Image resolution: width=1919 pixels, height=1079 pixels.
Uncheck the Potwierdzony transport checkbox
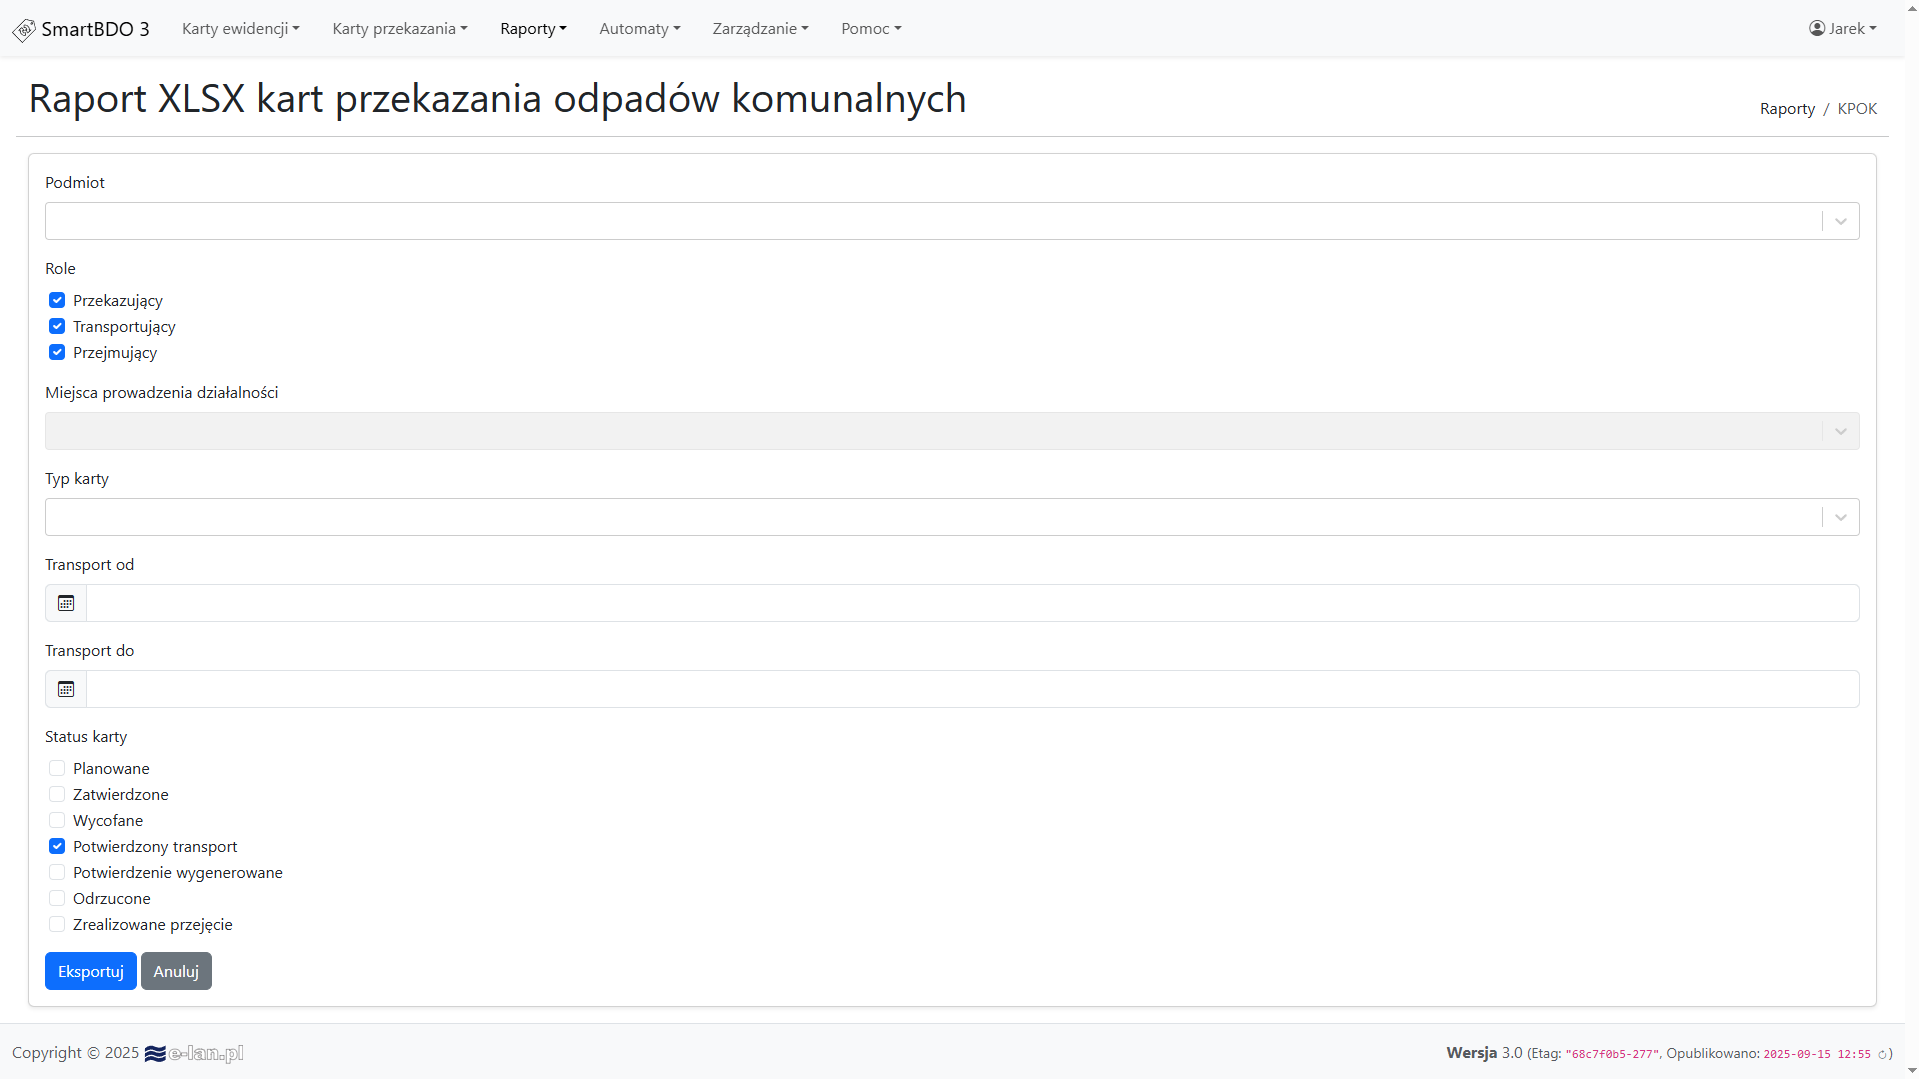click(57, 846)
